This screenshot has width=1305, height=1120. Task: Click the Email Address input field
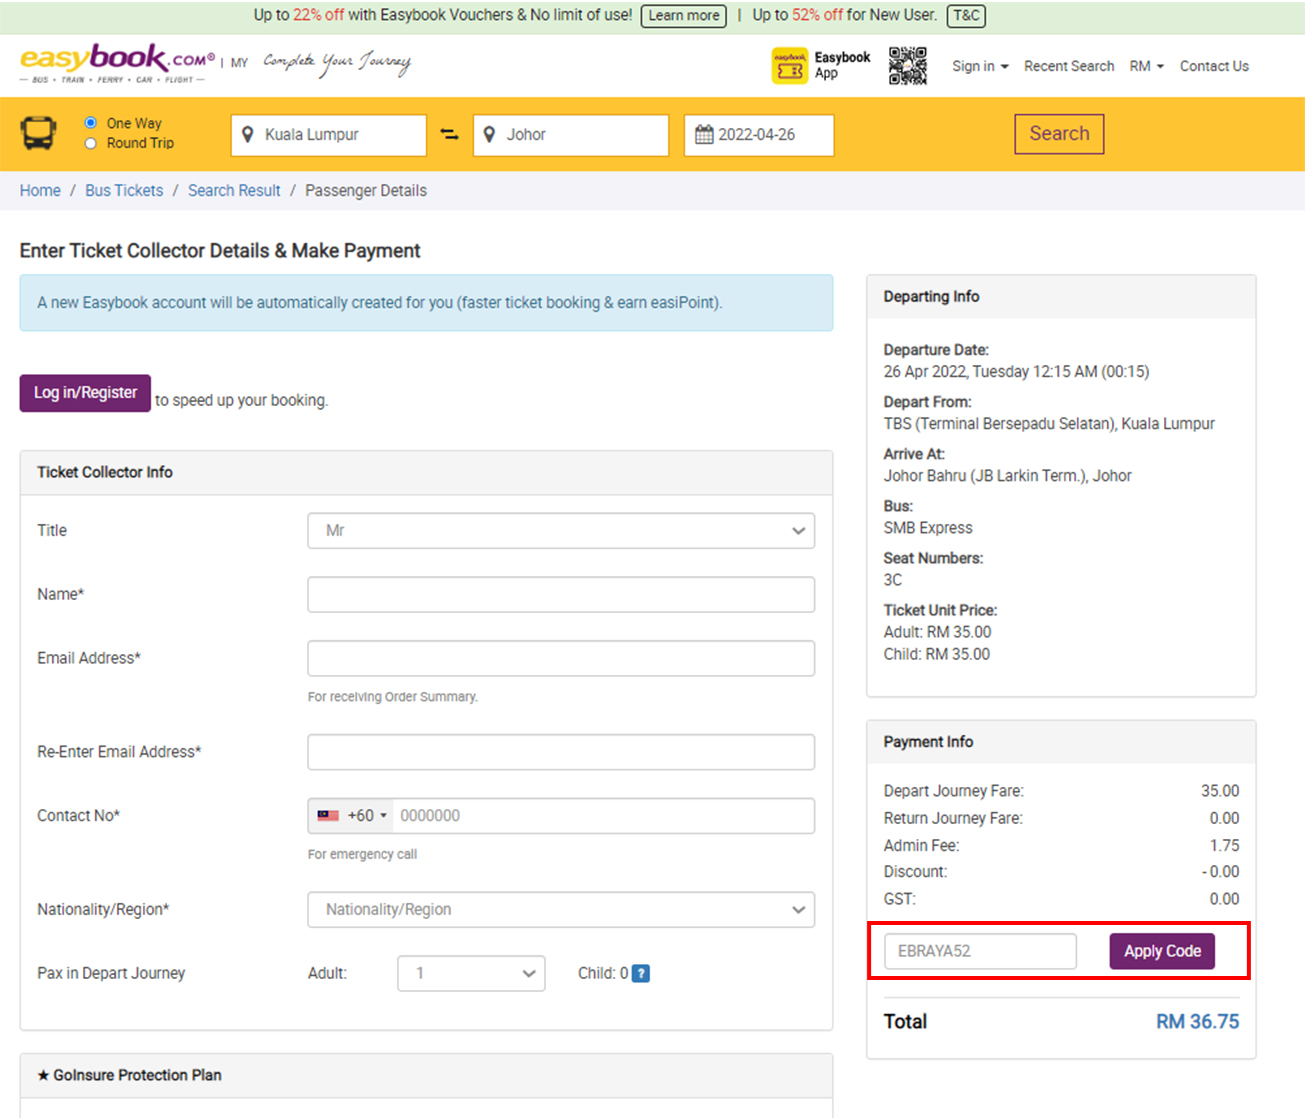click(561, 658)
